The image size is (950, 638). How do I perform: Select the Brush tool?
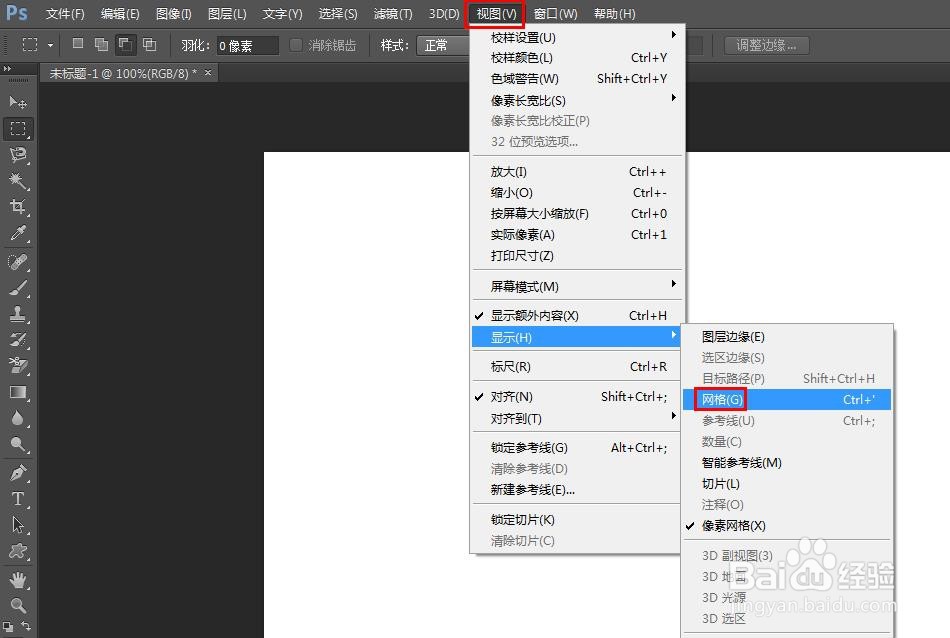(18, 288)
